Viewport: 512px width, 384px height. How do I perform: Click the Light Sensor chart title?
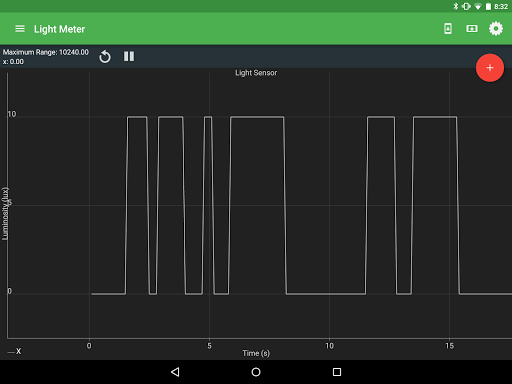(256, 73)
